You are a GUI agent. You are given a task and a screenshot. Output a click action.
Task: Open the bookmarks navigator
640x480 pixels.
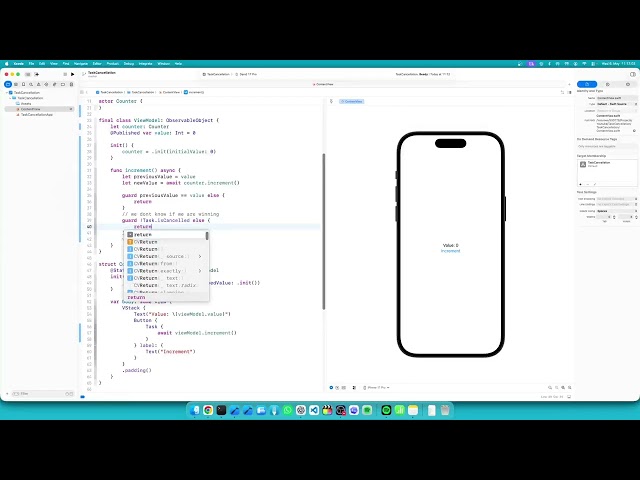[23, 84]
